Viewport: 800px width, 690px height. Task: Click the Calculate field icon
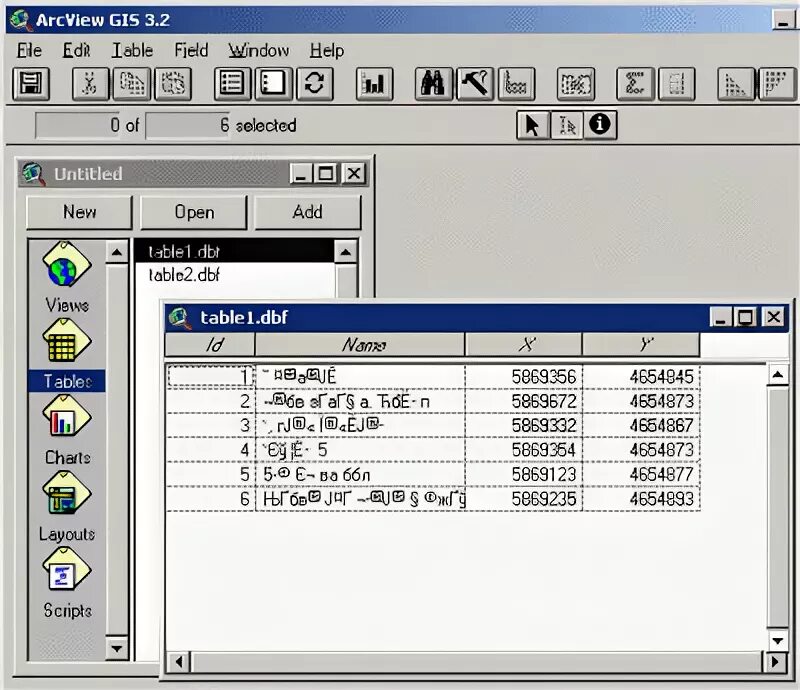pos(677,84)
